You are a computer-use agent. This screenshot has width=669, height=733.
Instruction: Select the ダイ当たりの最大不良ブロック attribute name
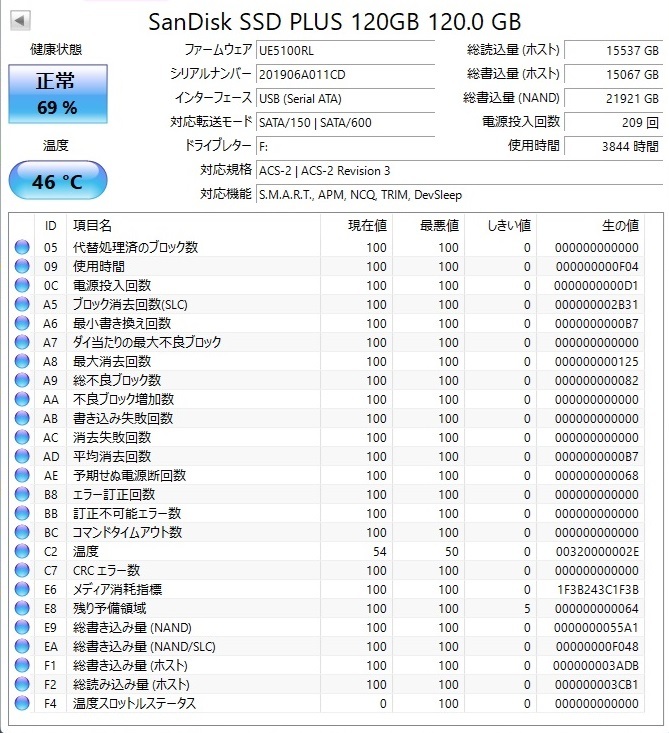[x=147, y=342]
